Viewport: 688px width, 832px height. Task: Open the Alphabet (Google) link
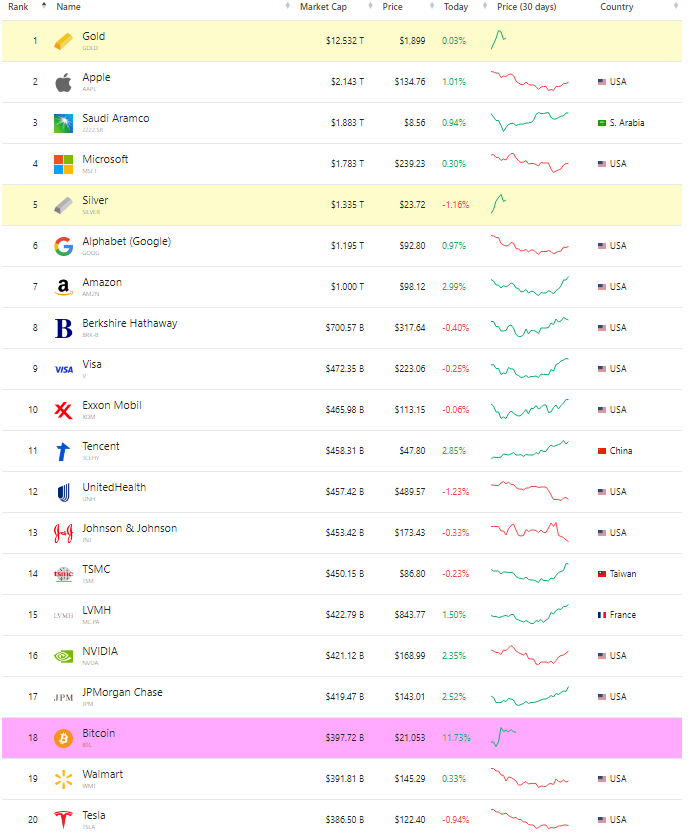click(126, 241)
